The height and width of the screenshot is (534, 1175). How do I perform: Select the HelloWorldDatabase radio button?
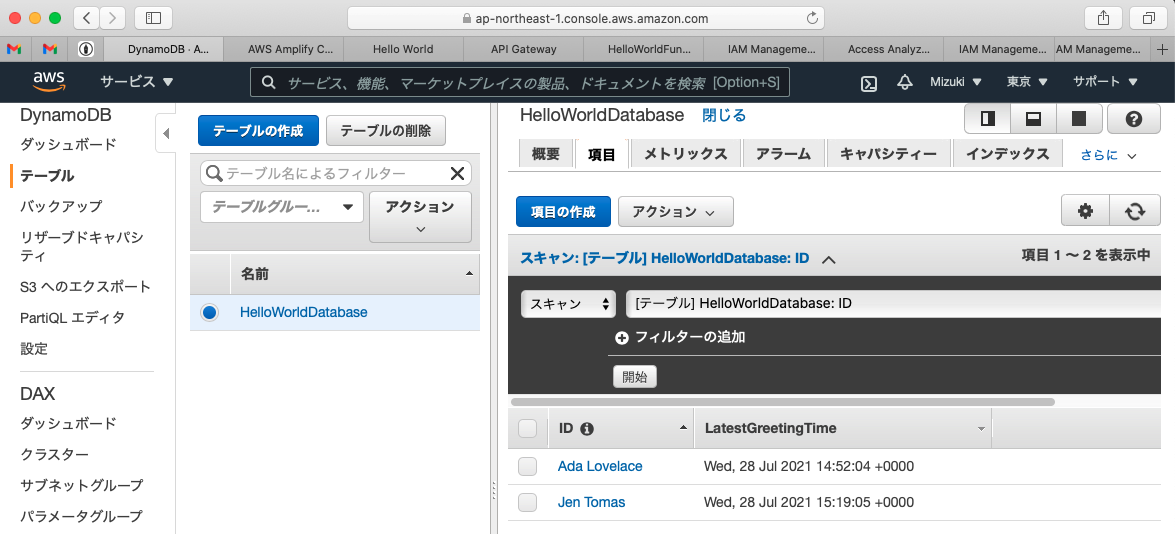(x=210, y=312)
